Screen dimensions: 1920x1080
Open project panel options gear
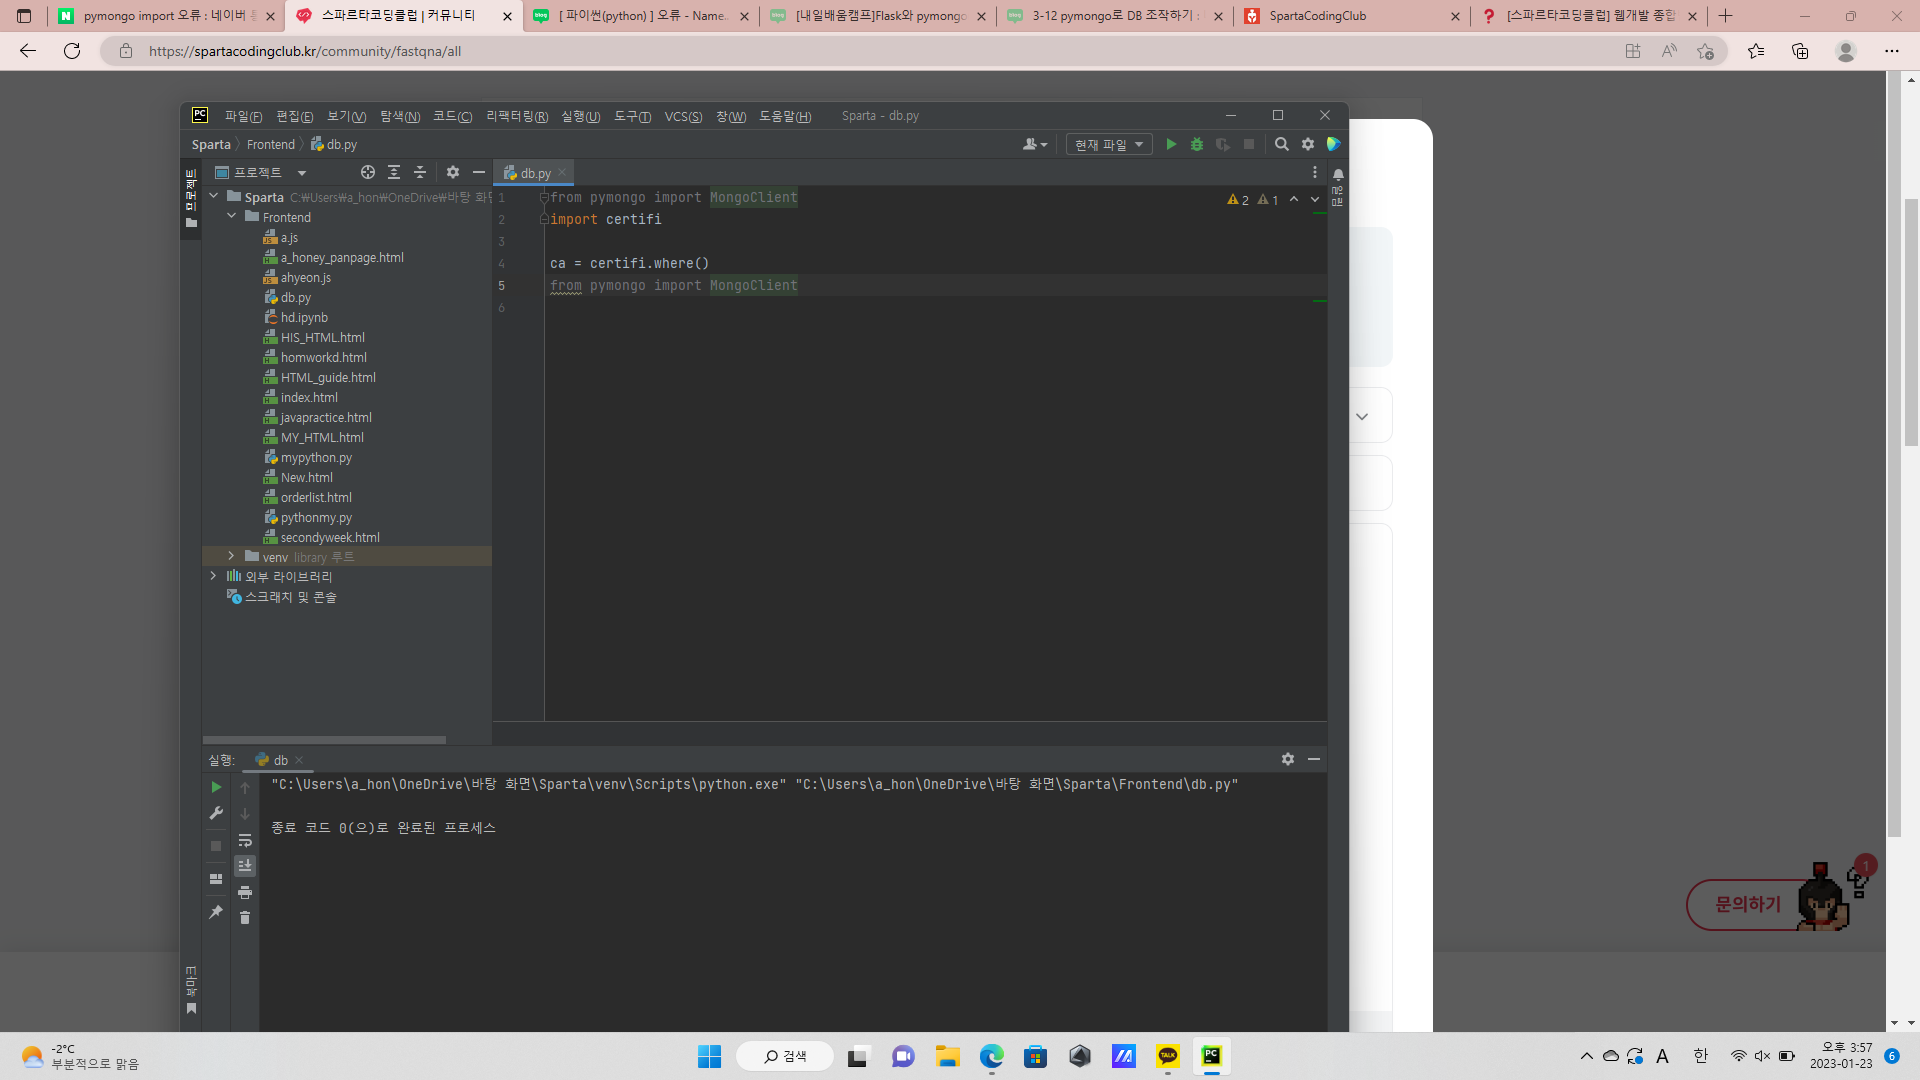pyautogui.click(x=453, y=173)
